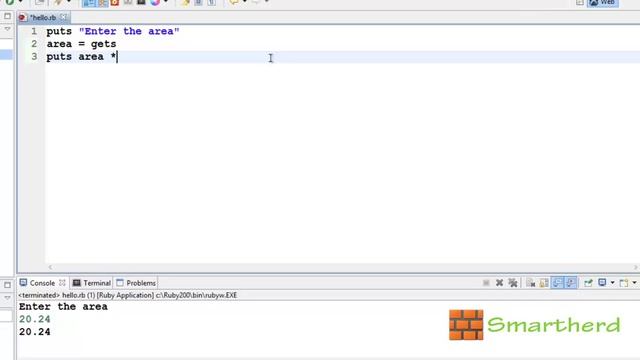Toggle show console when standard error changes
The image size is (640, 360).
(571, 283)
